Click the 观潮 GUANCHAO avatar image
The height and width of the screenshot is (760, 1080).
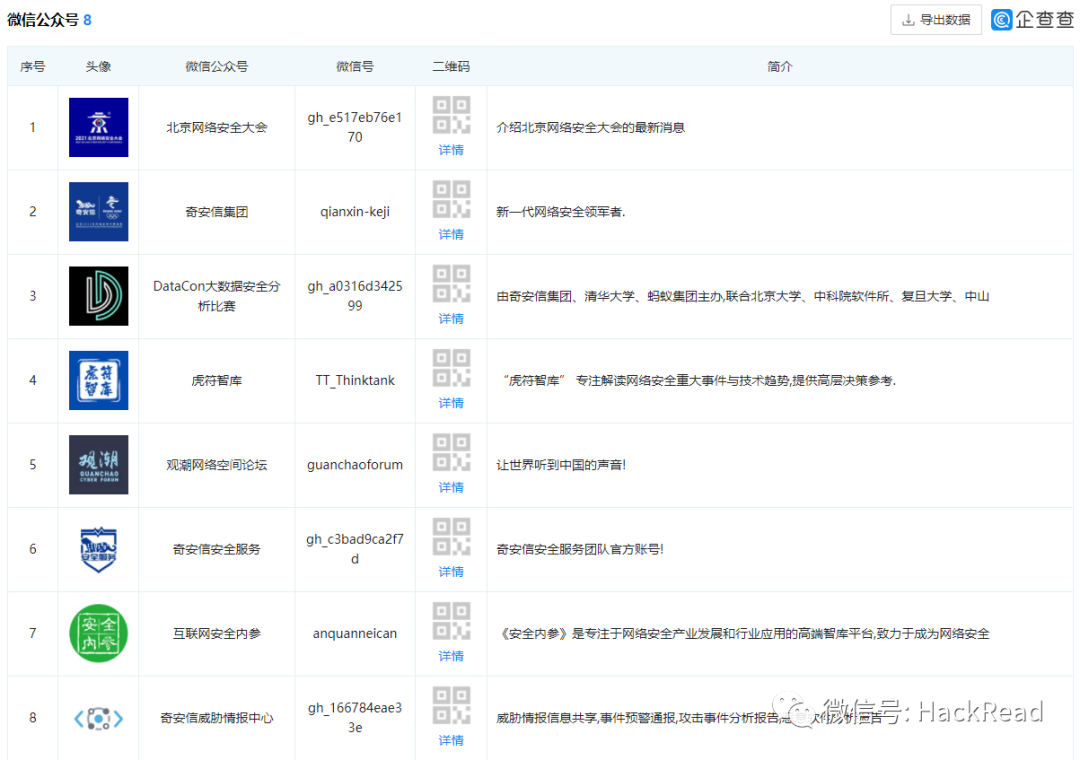98,465
